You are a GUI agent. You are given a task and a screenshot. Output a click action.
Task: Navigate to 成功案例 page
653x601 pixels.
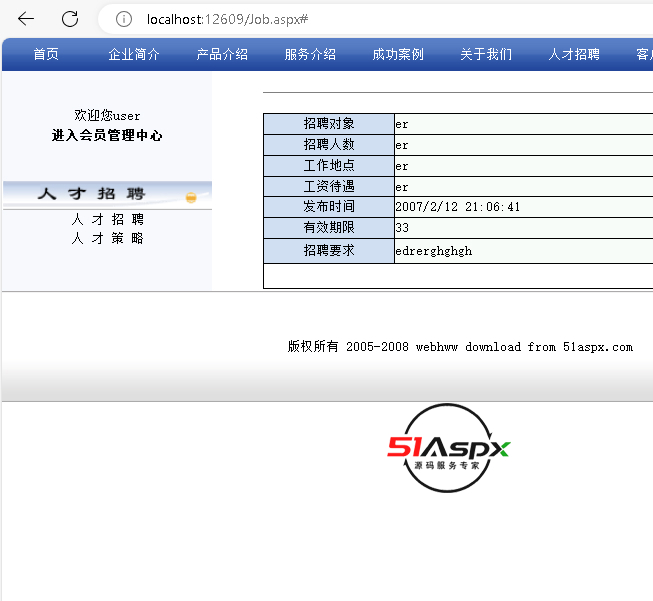(398, 55)
